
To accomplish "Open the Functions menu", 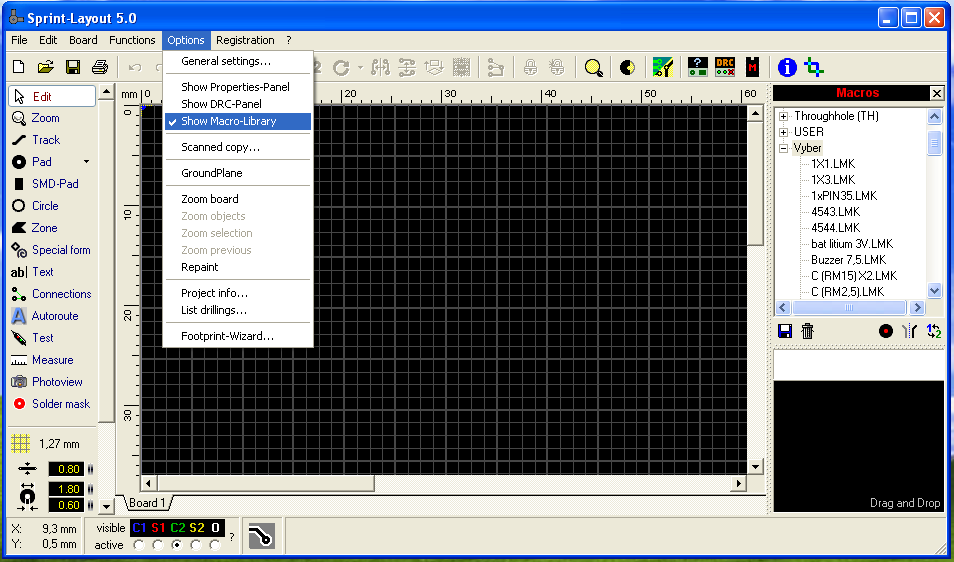I will (132, 40).
